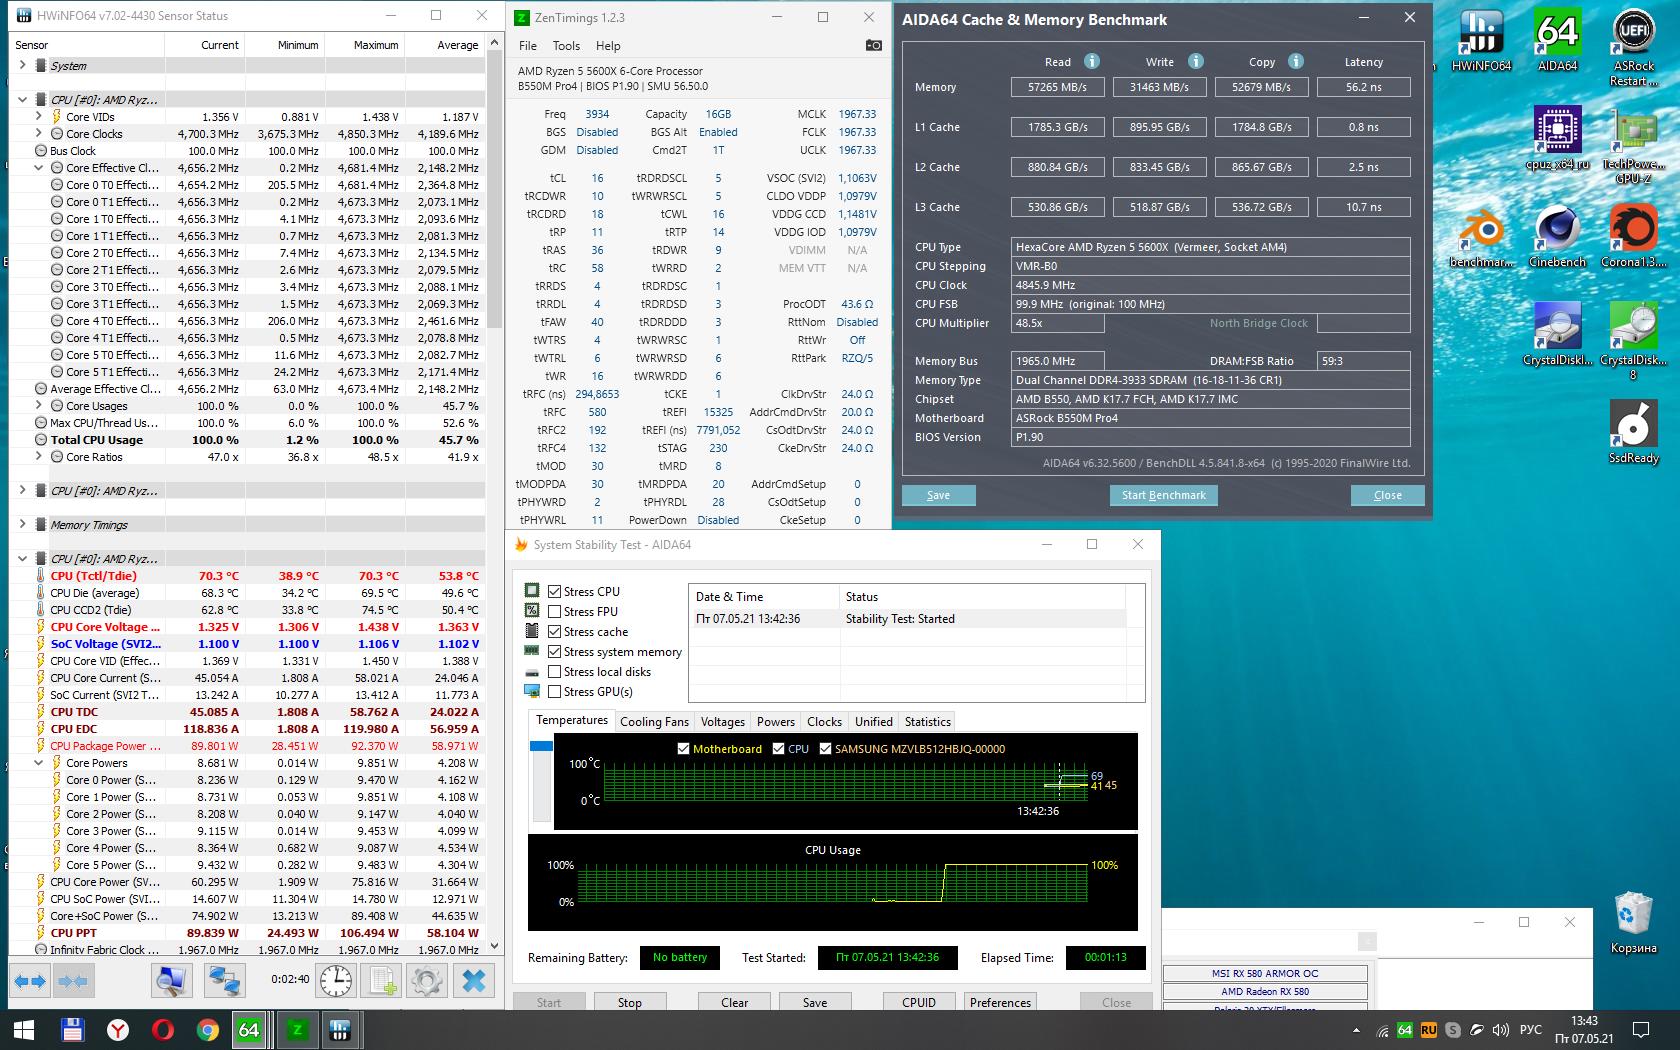This screenshot has height=1050, width=1680.
Task: Enable the Stress FPU checkbox
Action: [x=554, y=611]
